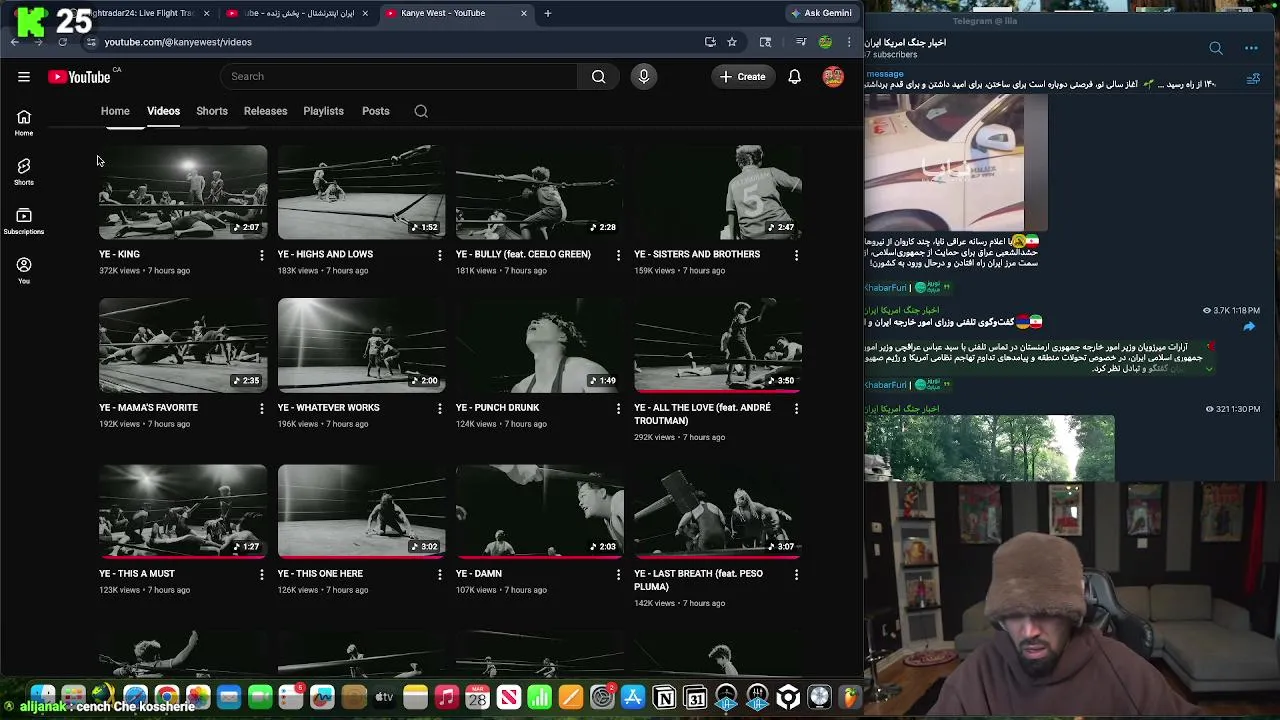Open options menu for YE - BULLY video
The height and width of the screenshot is (720, 1280).
tap(617, 255)
